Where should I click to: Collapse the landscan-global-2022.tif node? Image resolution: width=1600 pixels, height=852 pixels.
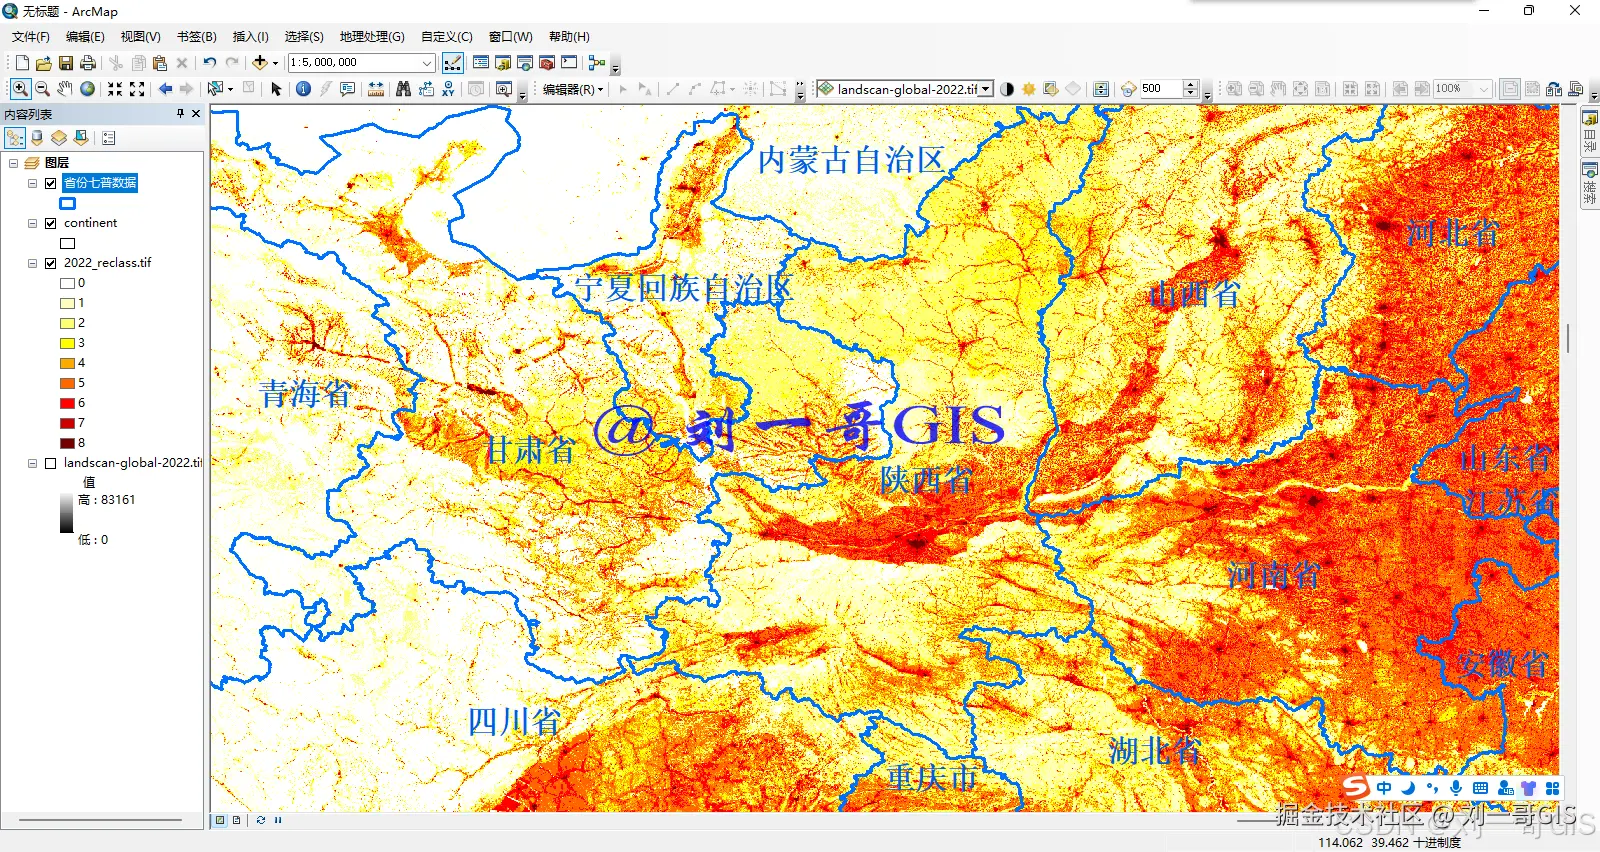coord(32,463)
